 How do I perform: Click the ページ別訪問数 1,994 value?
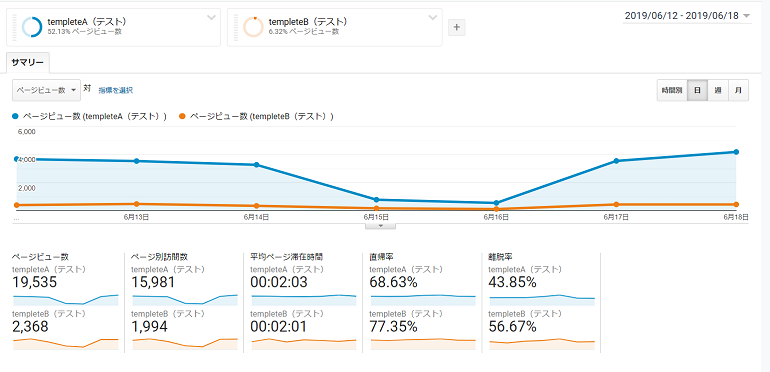[150, 326]
